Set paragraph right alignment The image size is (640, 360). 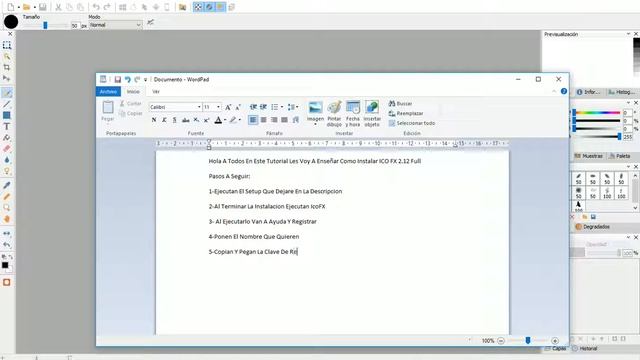pyautogui.click(x=274, y=120)
